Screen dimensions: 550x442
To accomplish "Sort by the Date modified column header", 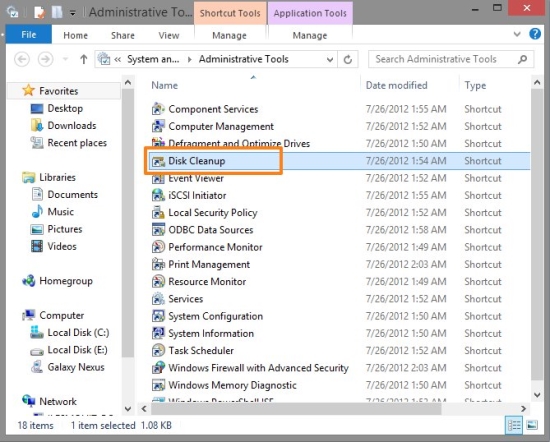I will [x=396, y=85].
